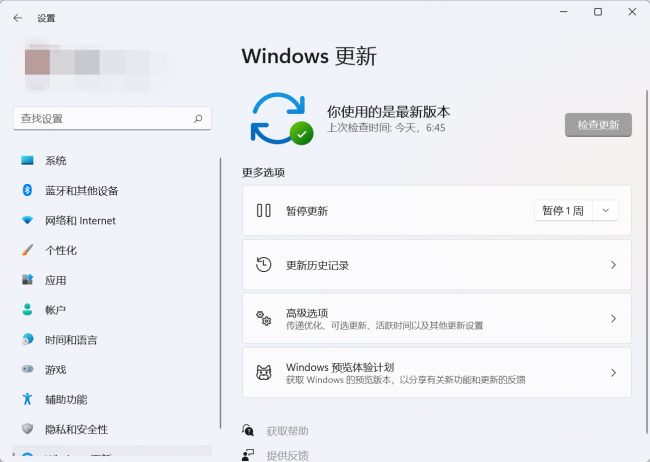Screen dimensions: 650x462
Task: Click the feedback person icon beside 提供反馈
Action: (x=248, y=455)
